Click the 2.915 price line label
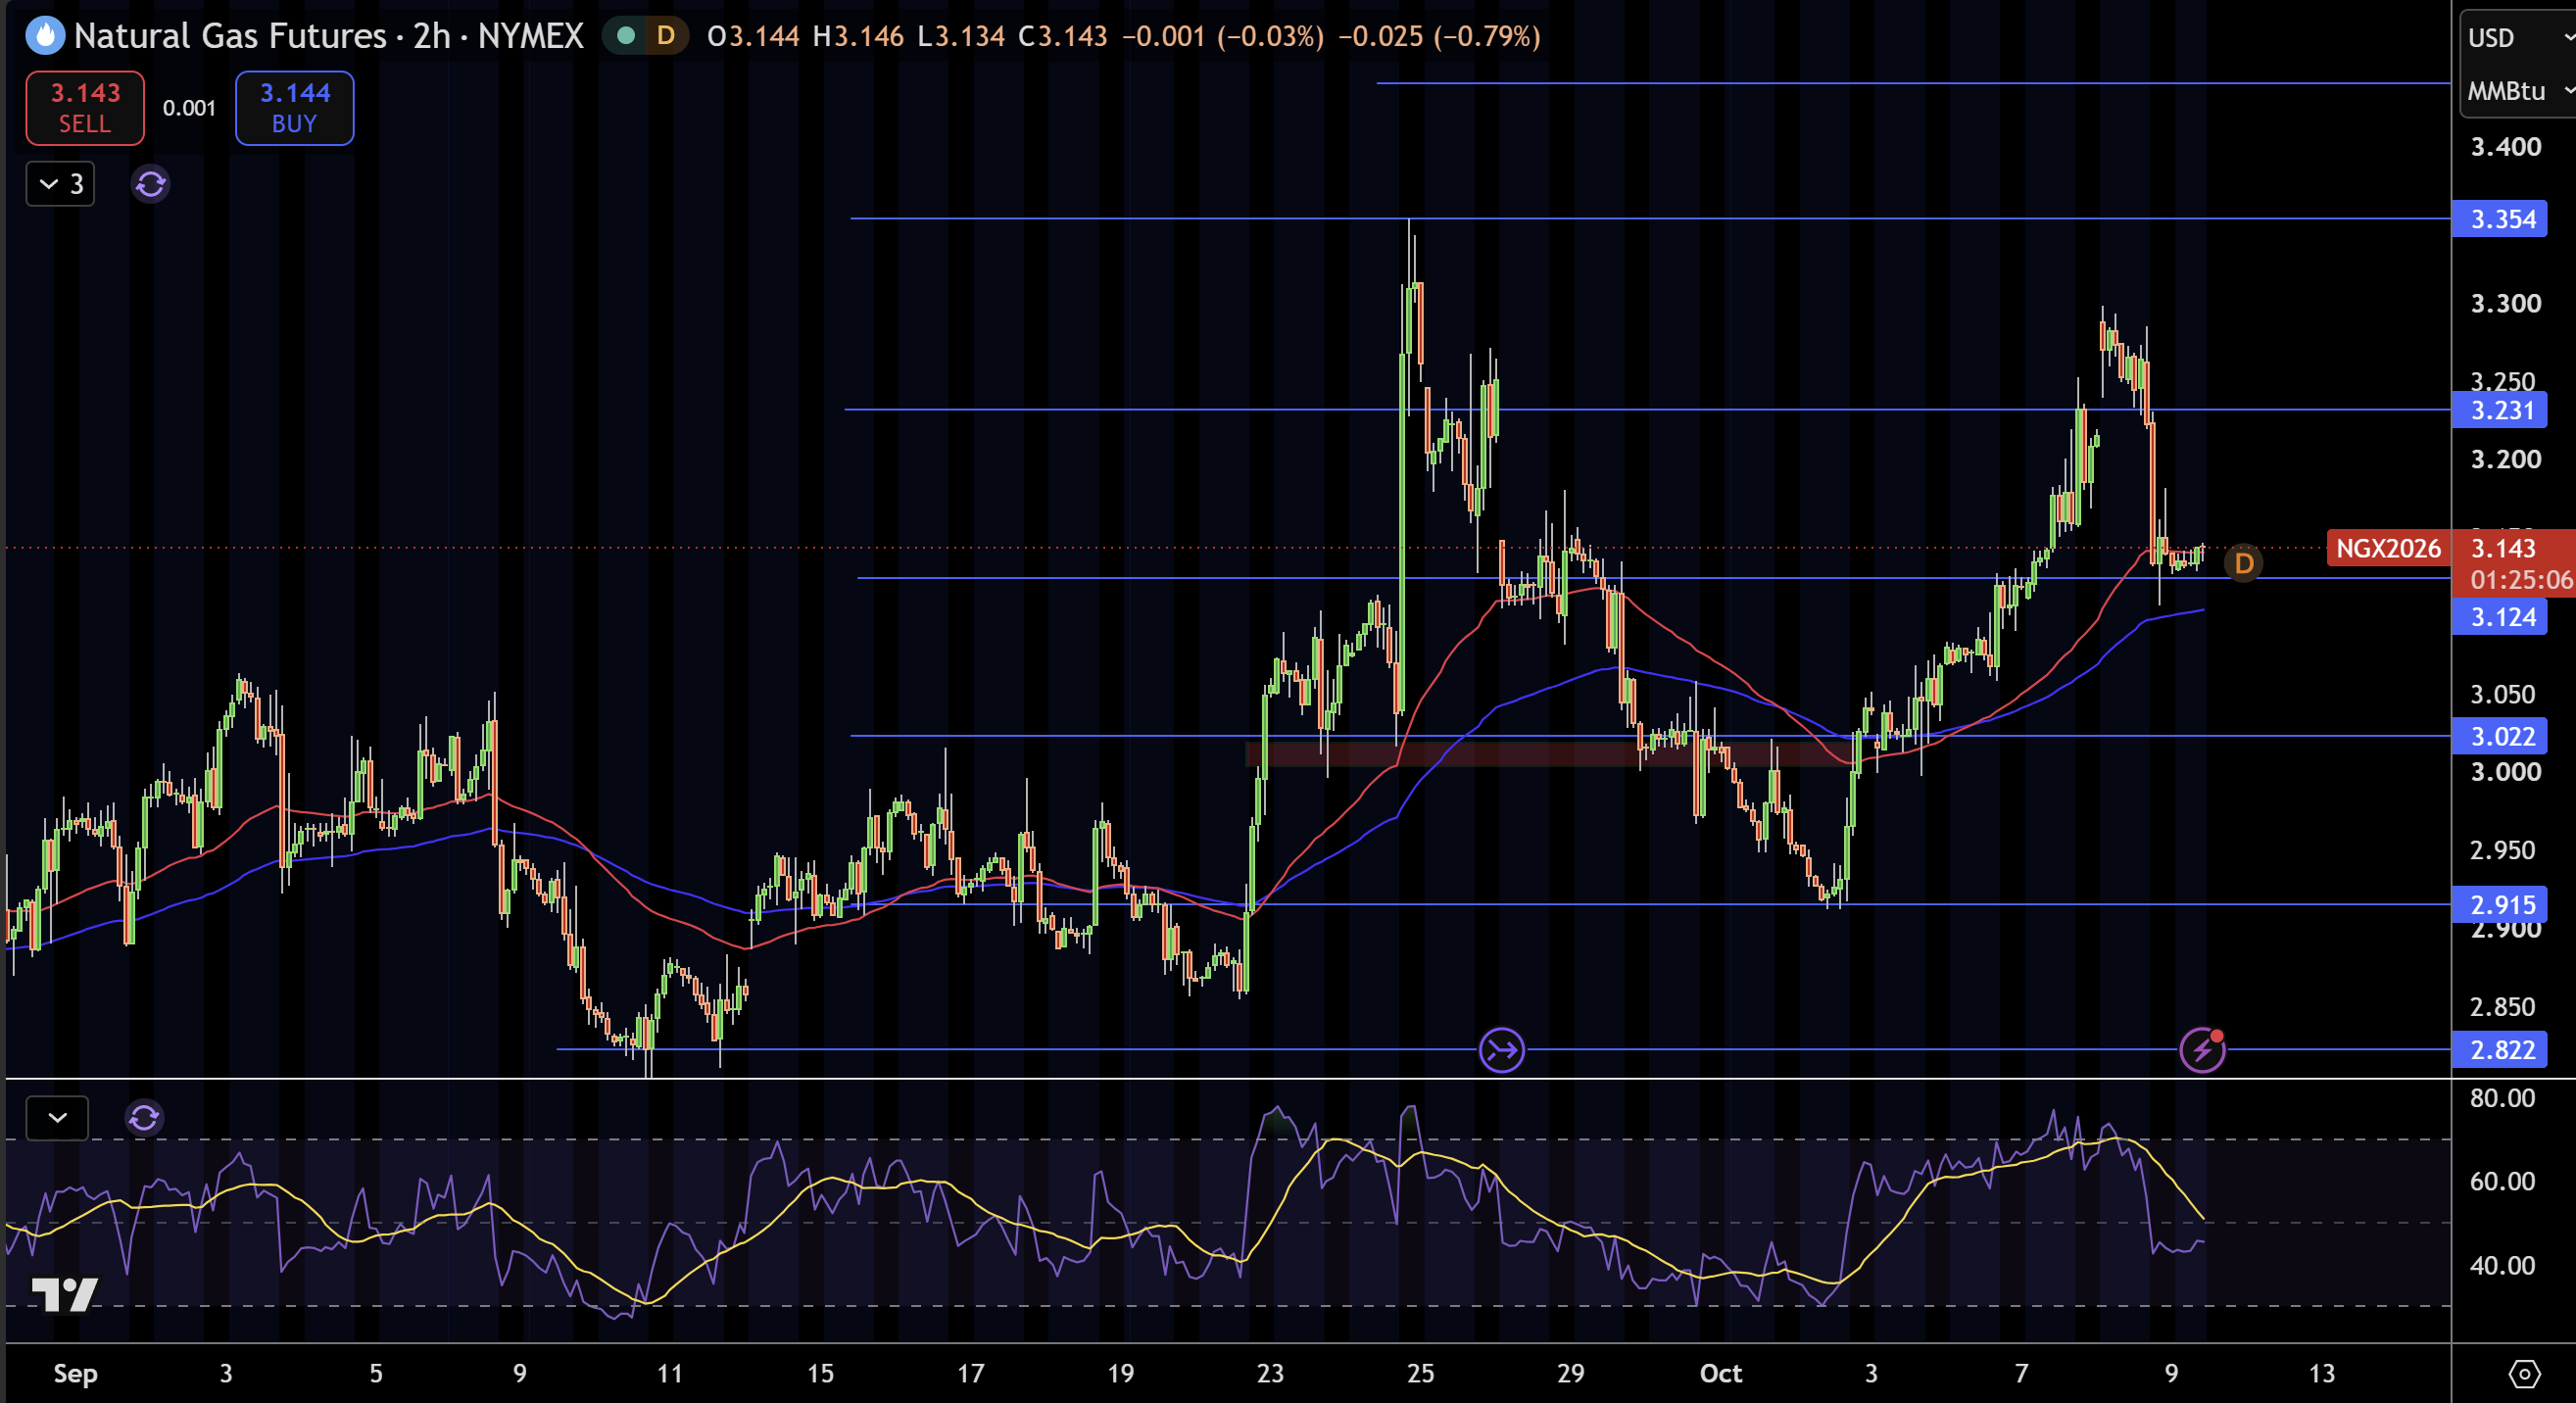Screen dimensions: 2576x1403 point(2499,905)
